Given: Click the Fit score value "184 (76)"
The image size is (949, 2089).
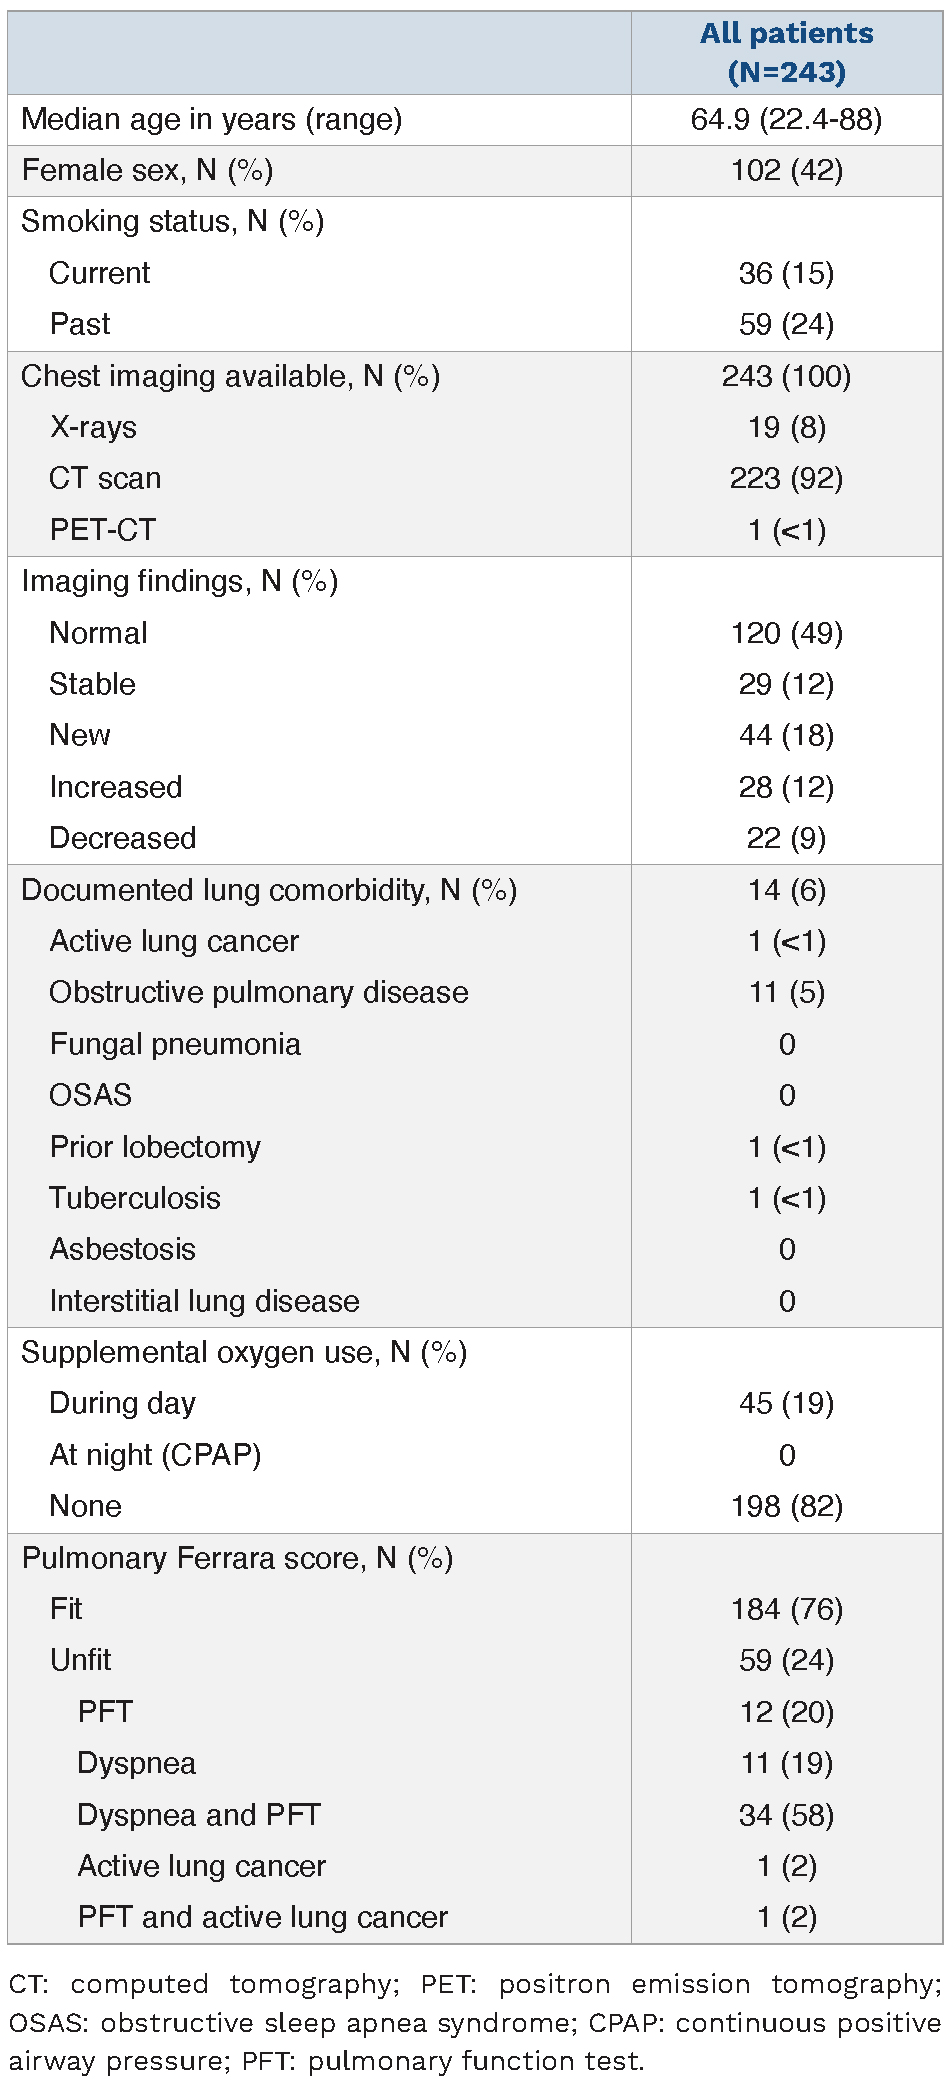Looking at the screenshot, I should (786, 1609).
